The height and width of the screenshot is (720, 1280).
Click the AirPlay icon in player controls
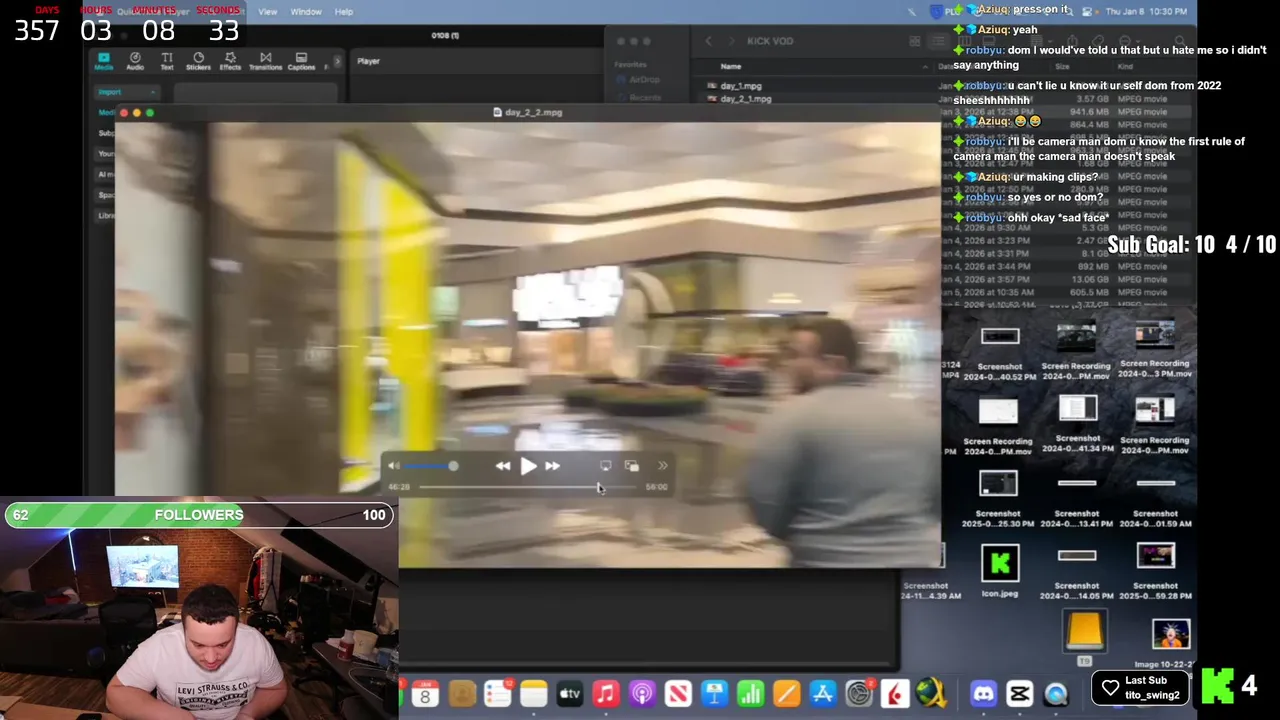[x=605, y=466]
